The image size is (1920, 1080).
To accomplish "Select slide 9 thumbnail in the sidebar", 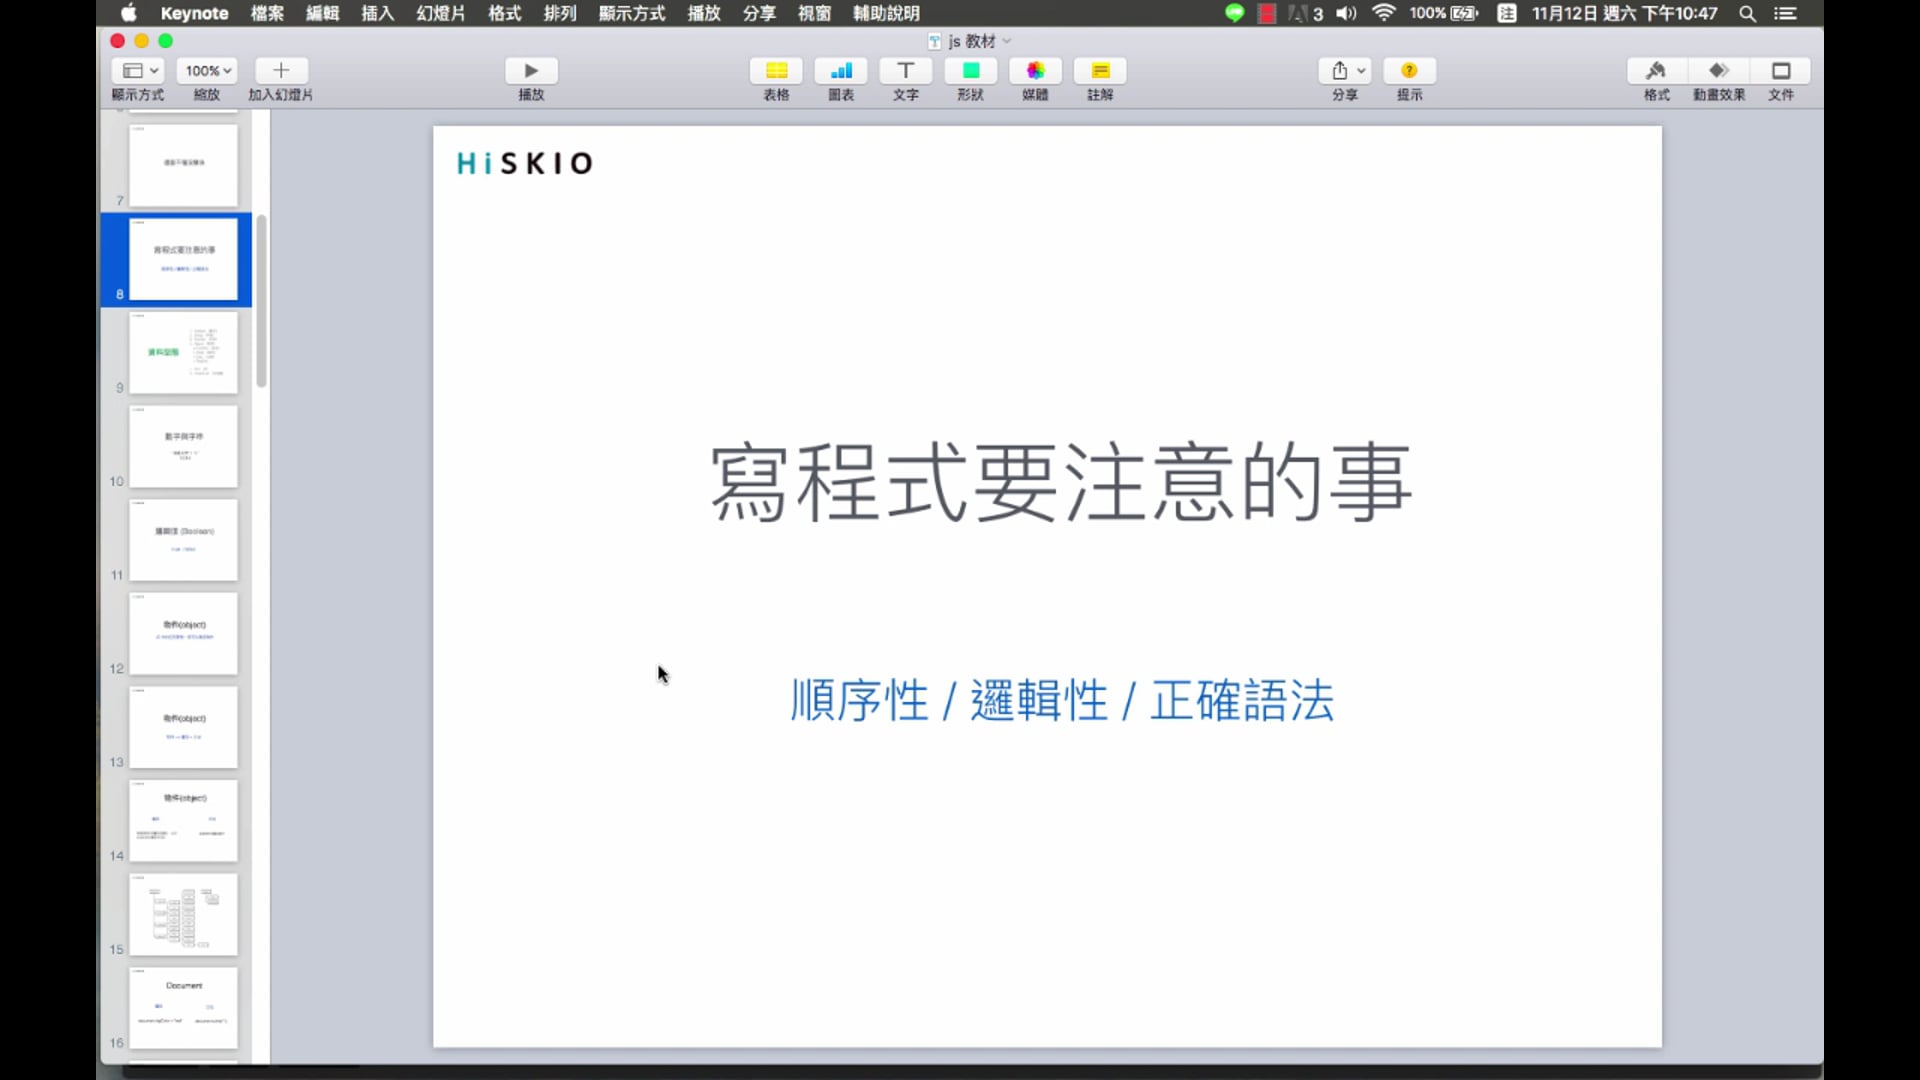I will coord(184,352).
